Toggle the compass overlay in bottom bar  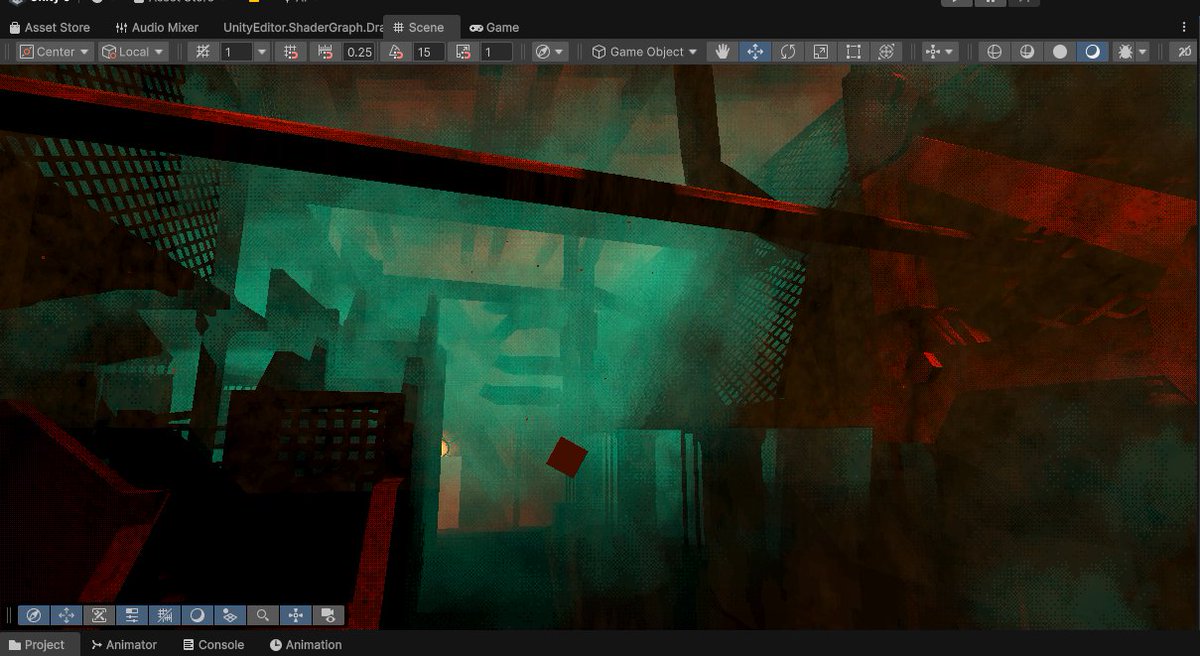(x=33, y=615)
